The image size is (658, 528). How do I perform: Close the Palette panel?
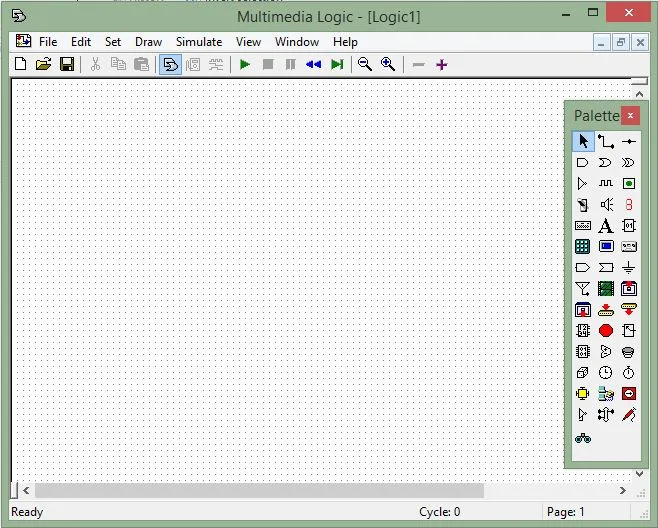(630, 115)
